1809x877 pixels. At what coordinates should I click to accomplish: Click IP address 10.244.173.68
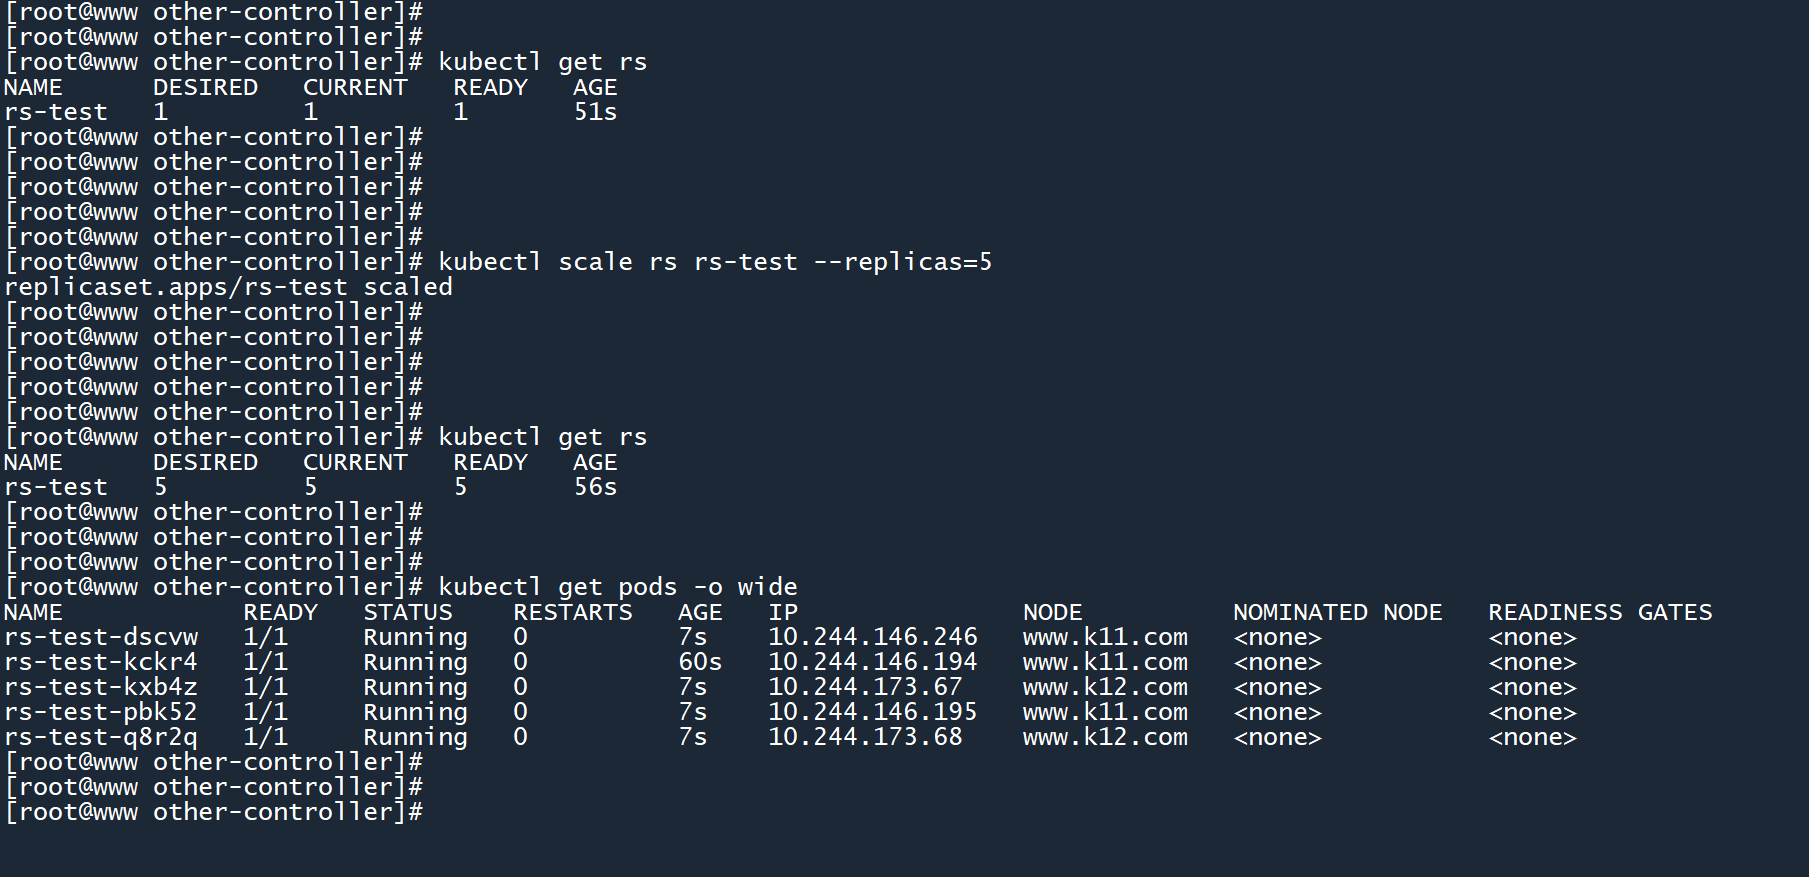pos(865,737)
